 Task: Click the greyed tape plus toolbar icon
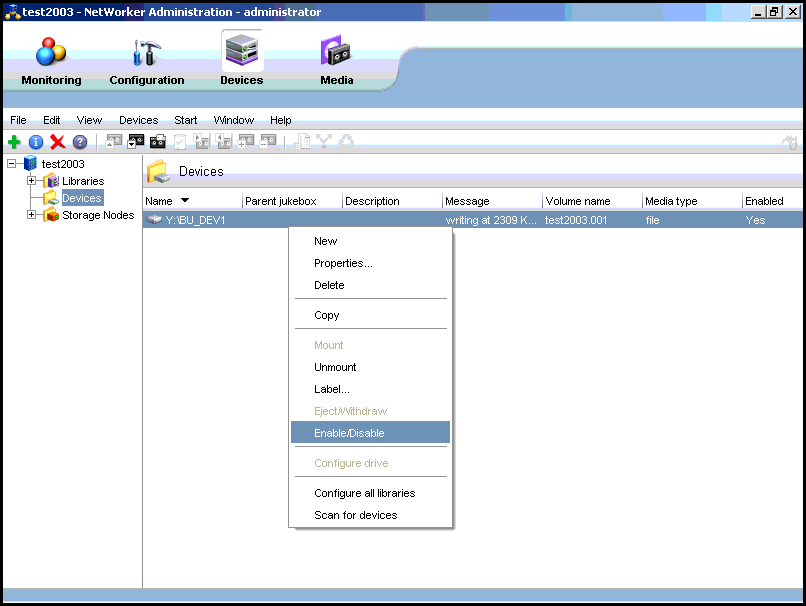[x=246, y=141]
